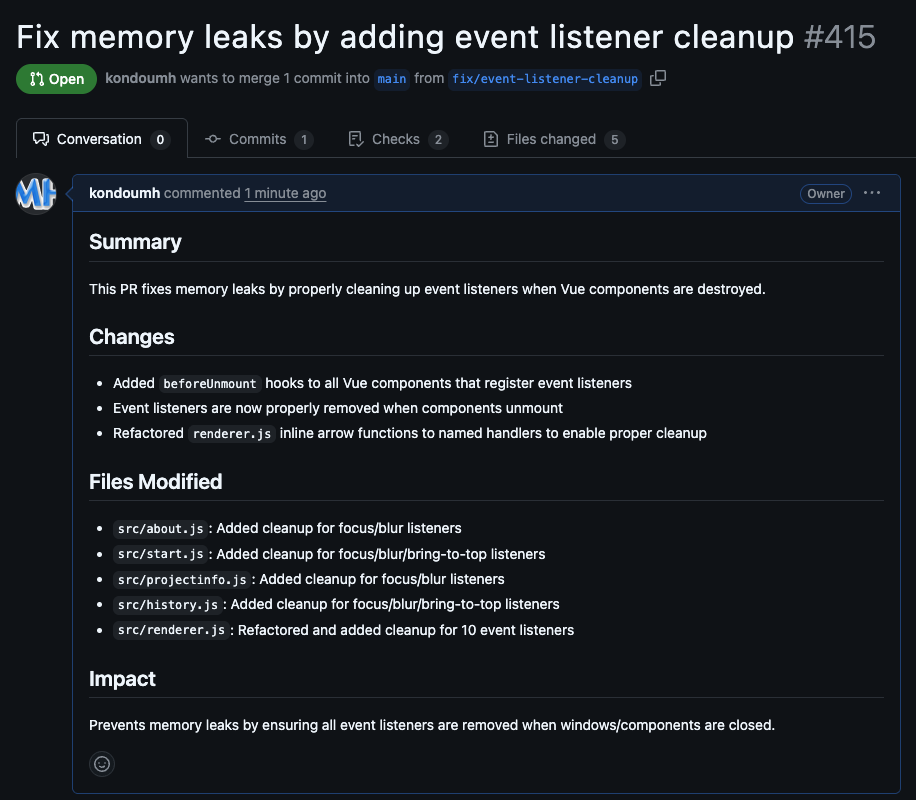Click the '1 minute ago' timestamp link
This screenshot has width=916, height=800.
point(285,193)
